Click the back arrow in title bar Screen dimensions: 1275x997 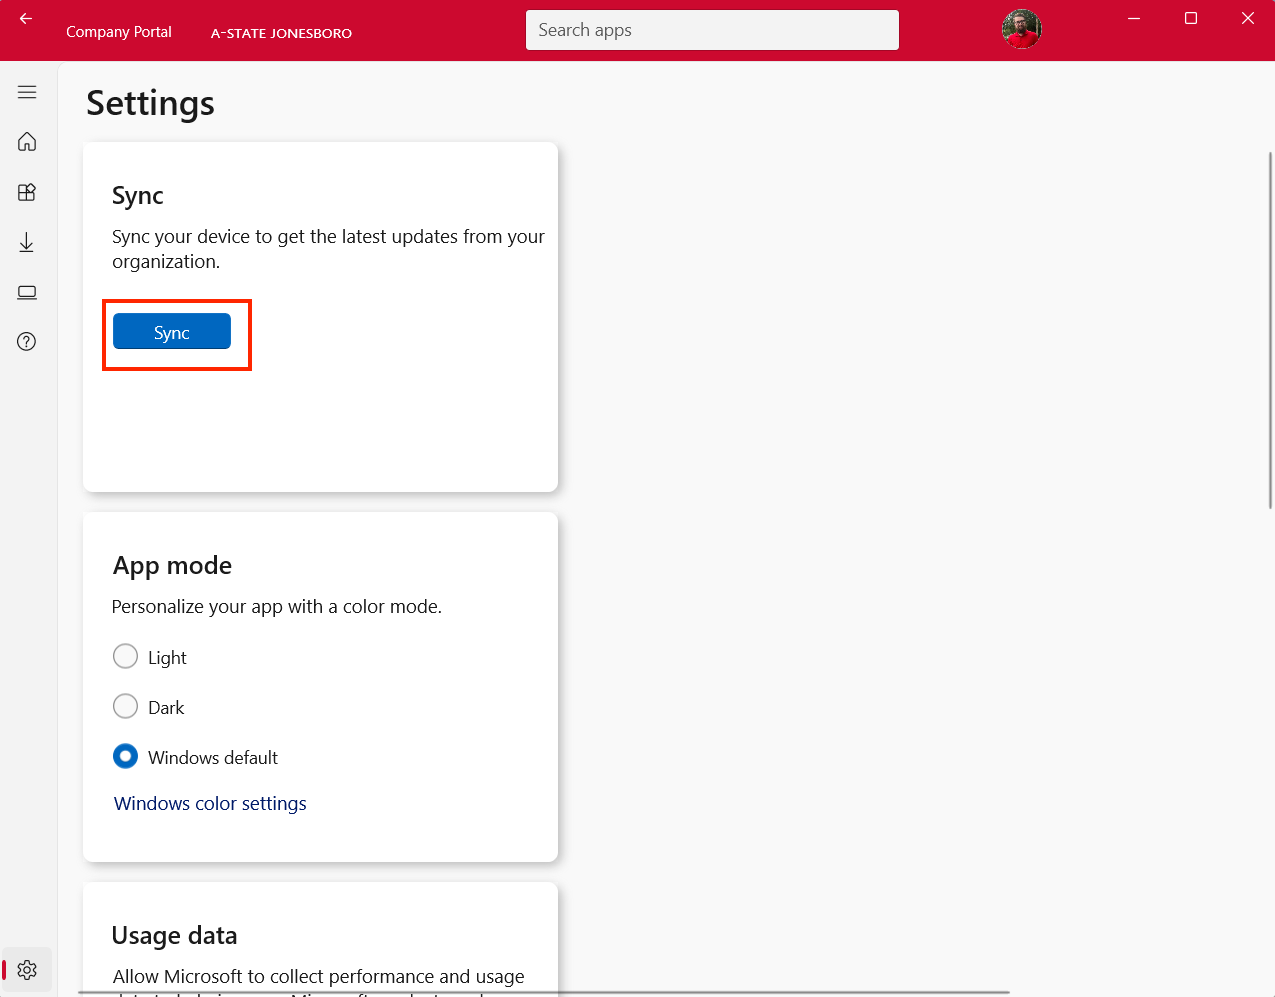[26, 19]
